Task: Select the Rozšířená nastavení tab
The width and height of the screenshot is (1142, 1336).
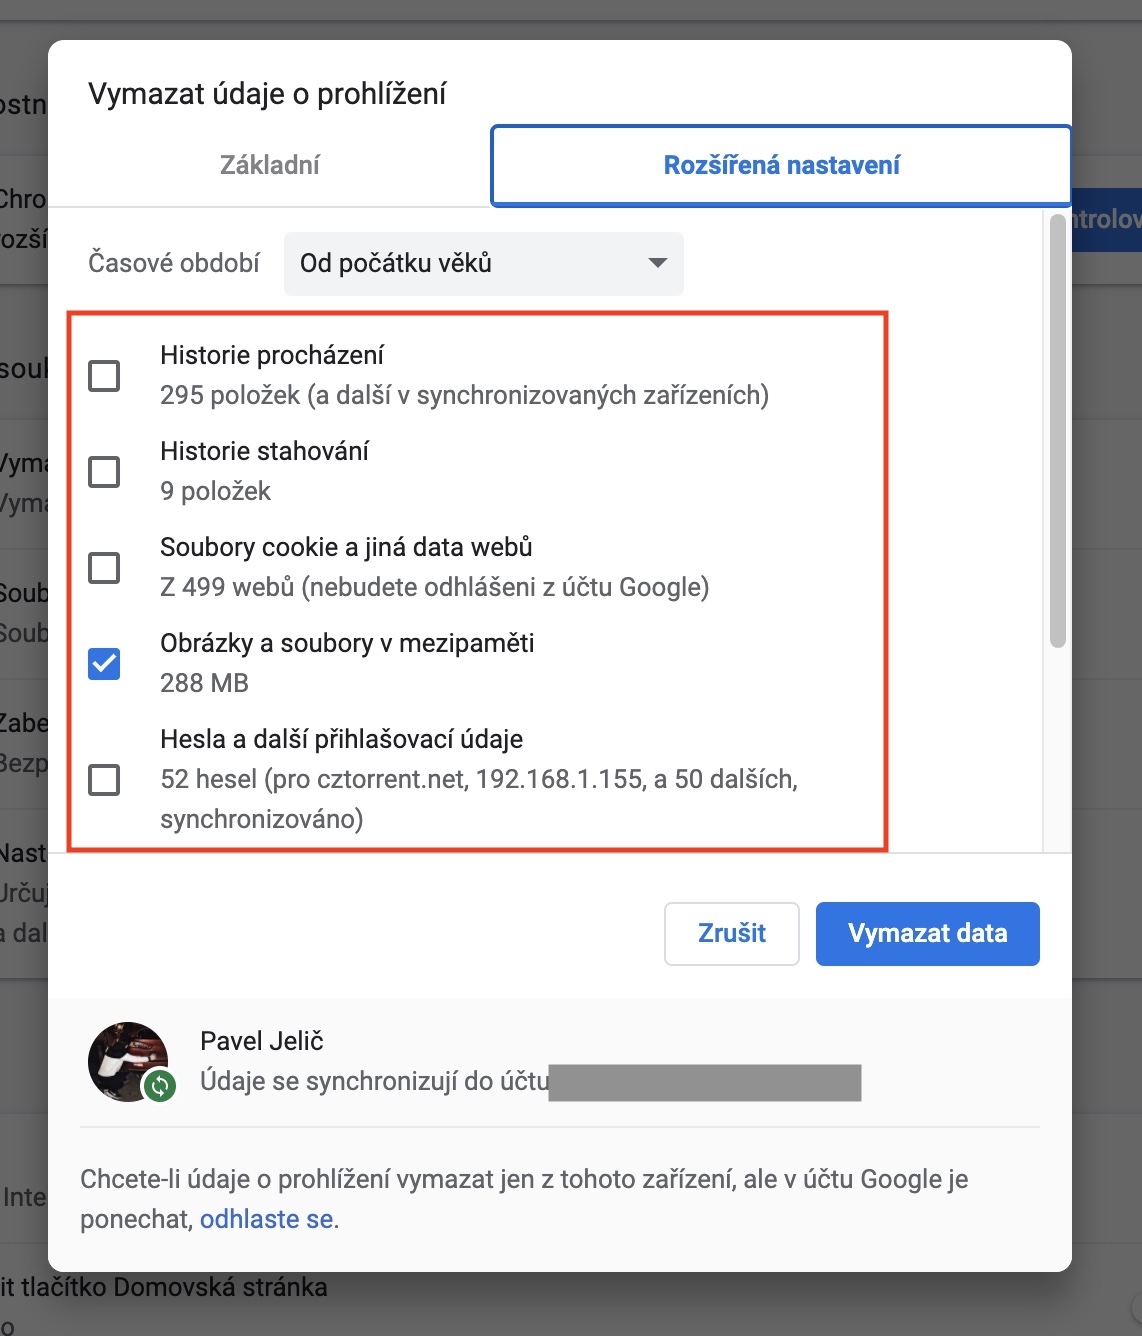Action: (781, 165)
